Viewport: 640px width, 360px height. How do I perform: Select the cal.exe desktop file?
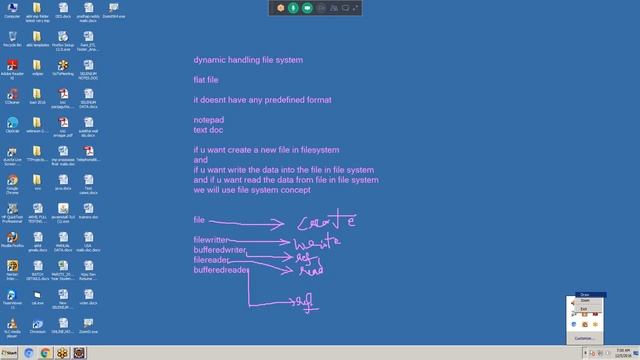[38, 297]
